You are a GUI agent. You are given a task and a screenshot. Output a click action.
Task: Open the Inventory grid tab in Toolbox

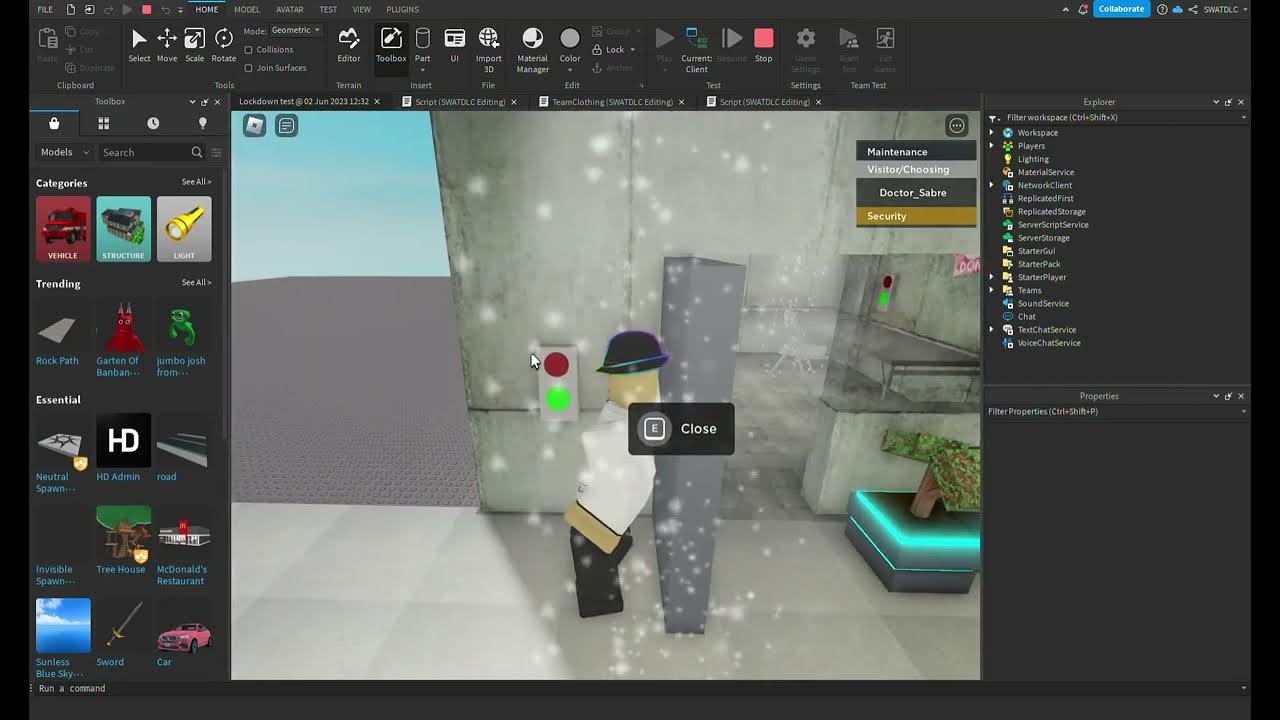pos(103,123)
